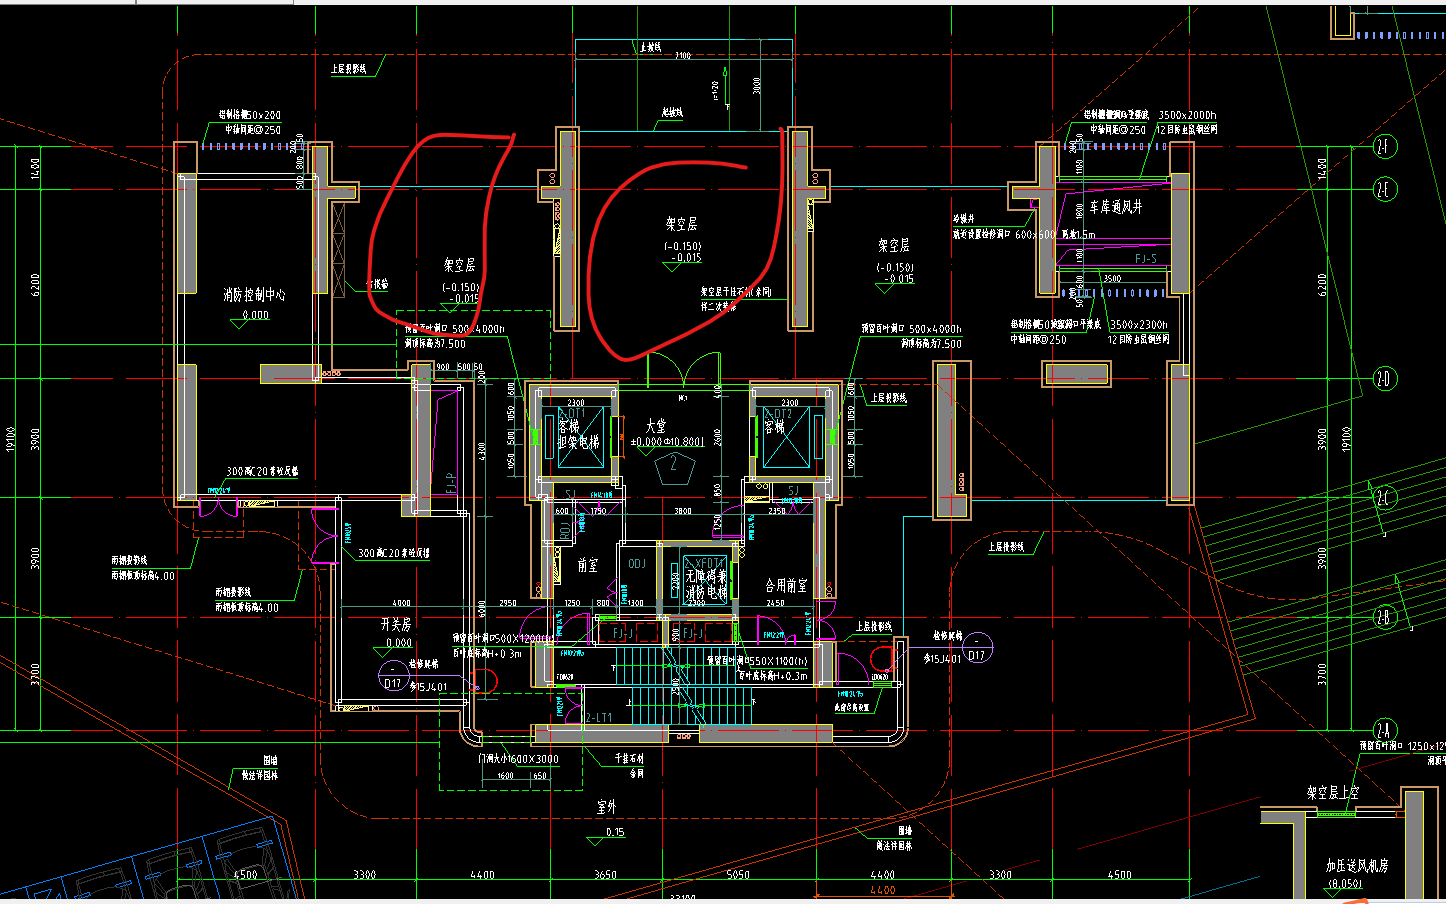Select the 起坡线 leader label
The image size is (1446, 904).
673,113
